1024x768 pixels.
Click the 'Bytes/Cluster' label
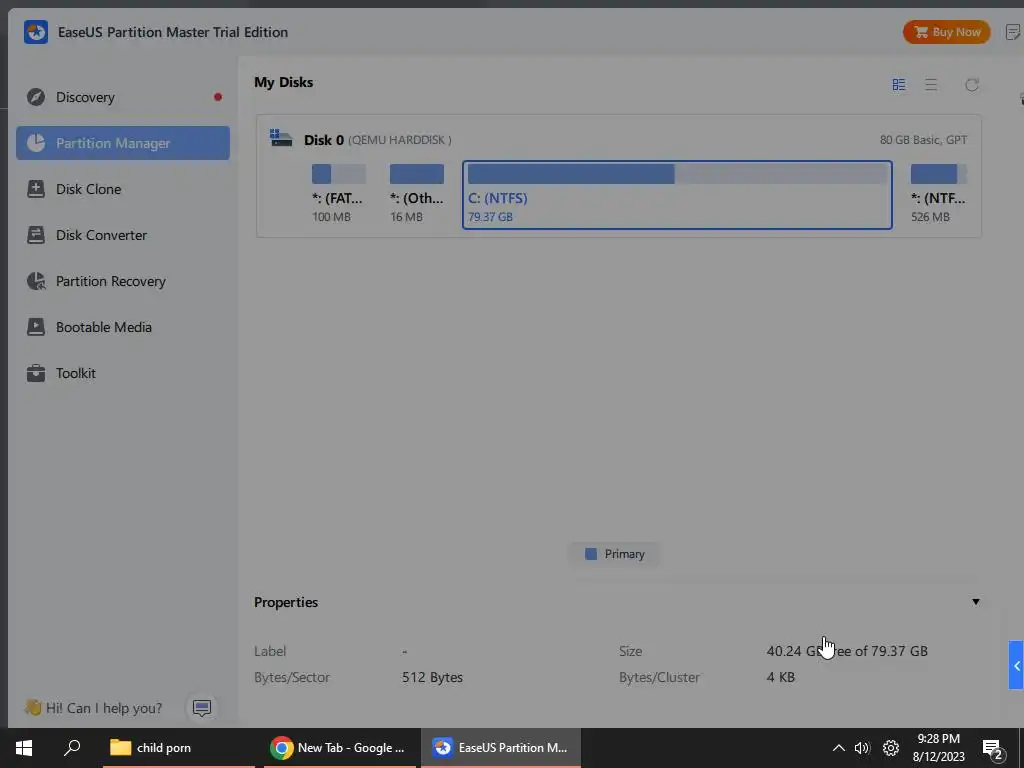tap(659, 677)
